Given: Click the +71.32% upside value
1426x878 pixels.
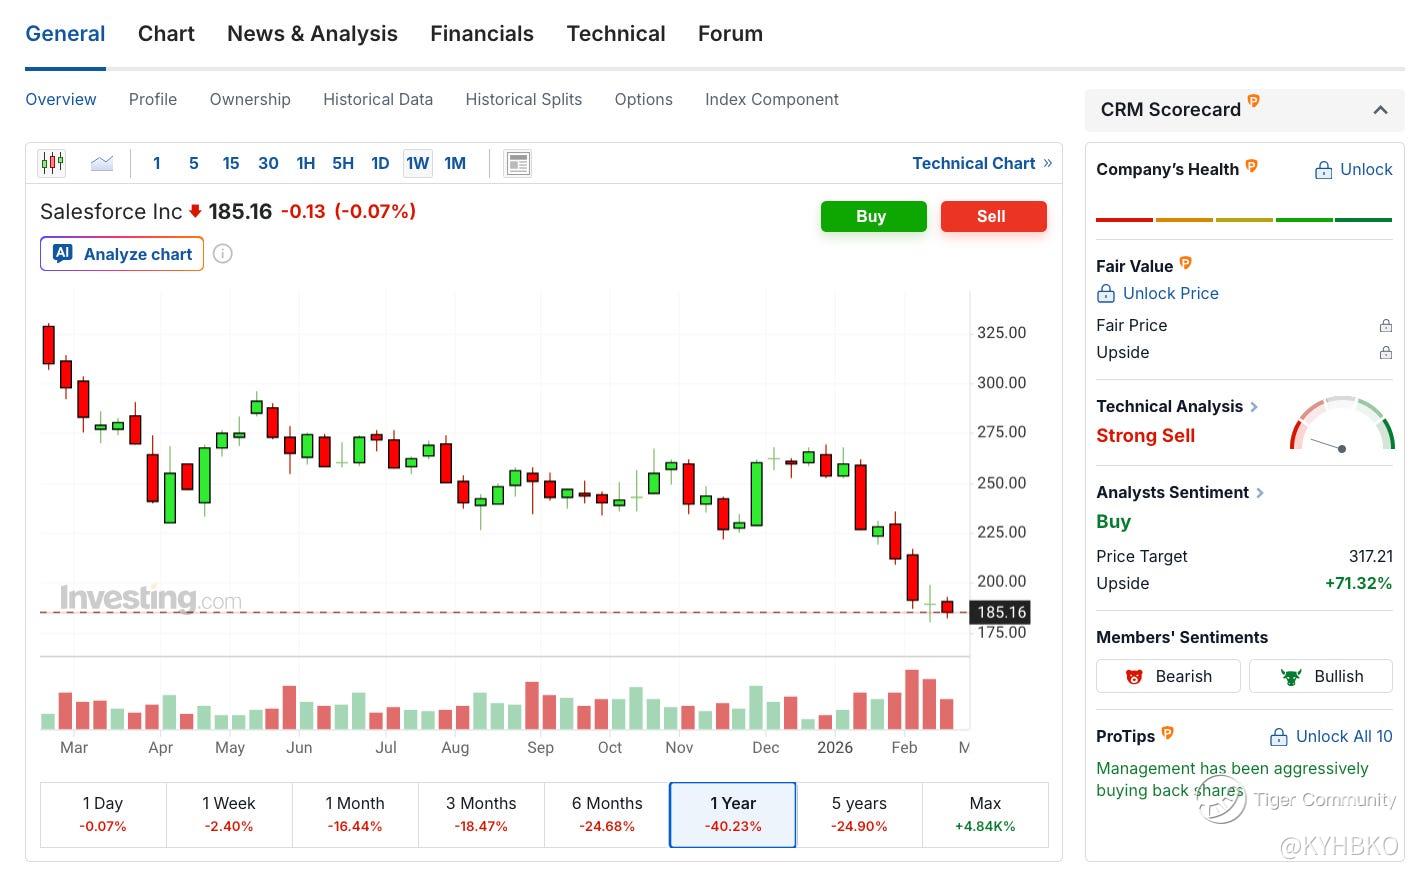Looking at the screenshot, I should [x=1358, y=583].
